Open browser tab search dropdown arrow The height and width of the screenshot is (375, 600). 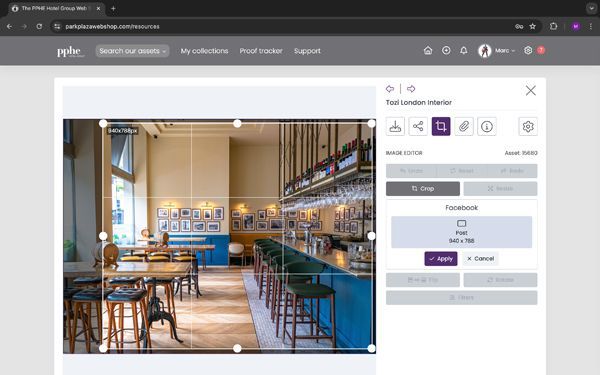591,8
